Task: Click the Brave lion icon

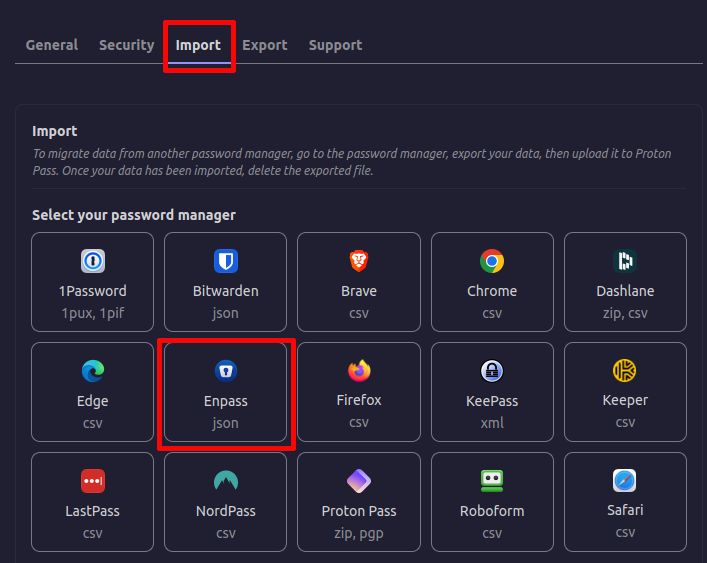Action: point(359,261)
